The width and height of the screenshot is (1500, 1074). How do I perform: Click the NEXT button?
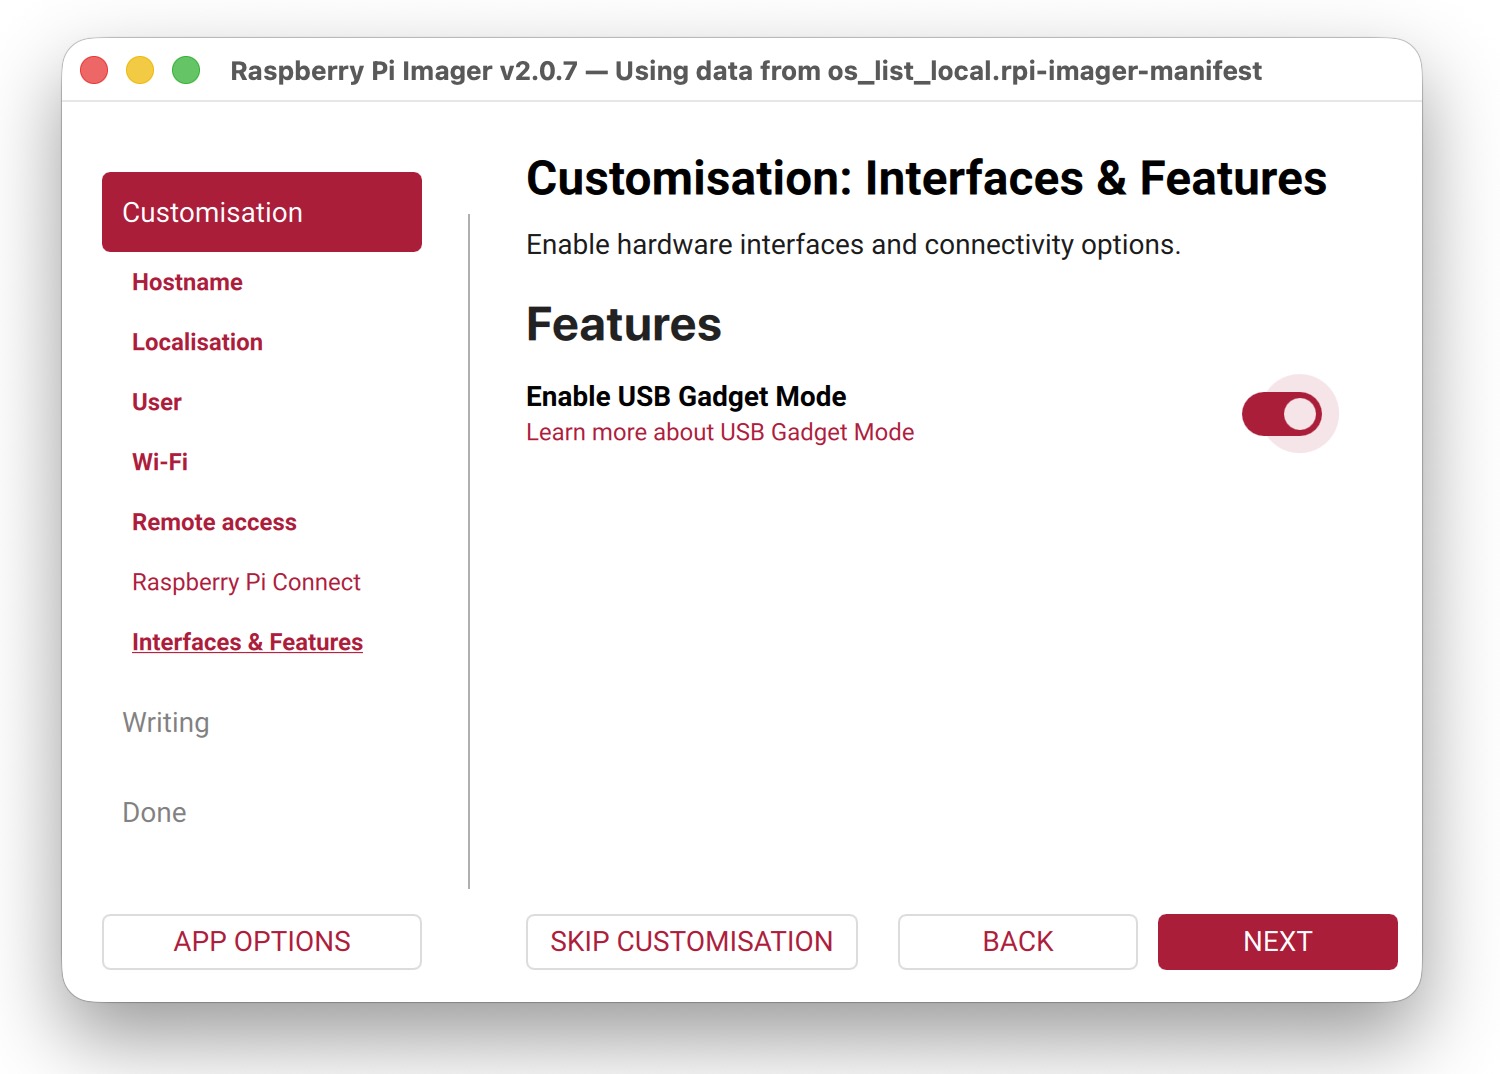pyautogui.click(x=1277, y=941)
